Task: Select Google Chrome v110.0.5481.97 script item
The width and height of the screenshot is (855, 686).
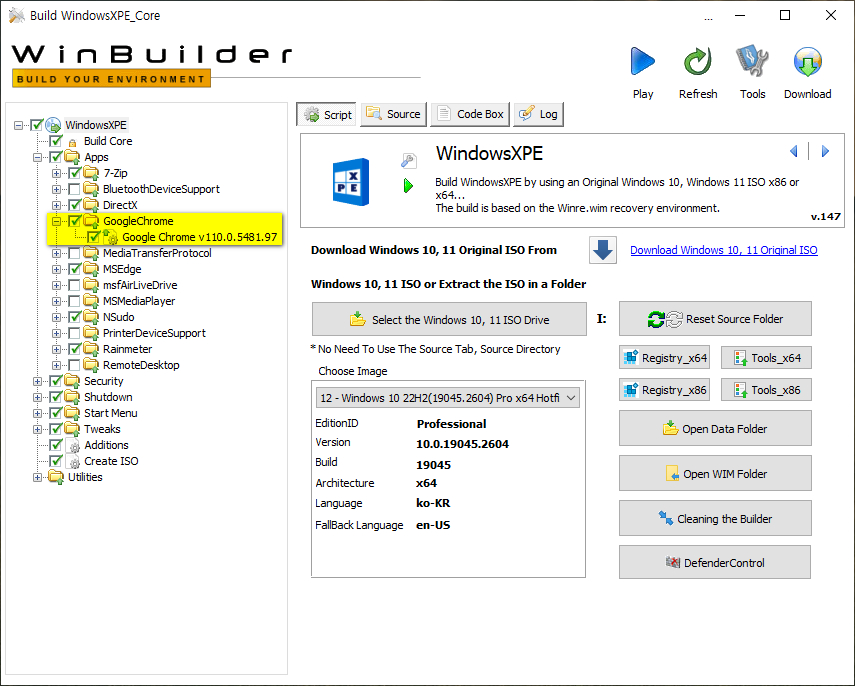Action: click(x=200, y=237)
